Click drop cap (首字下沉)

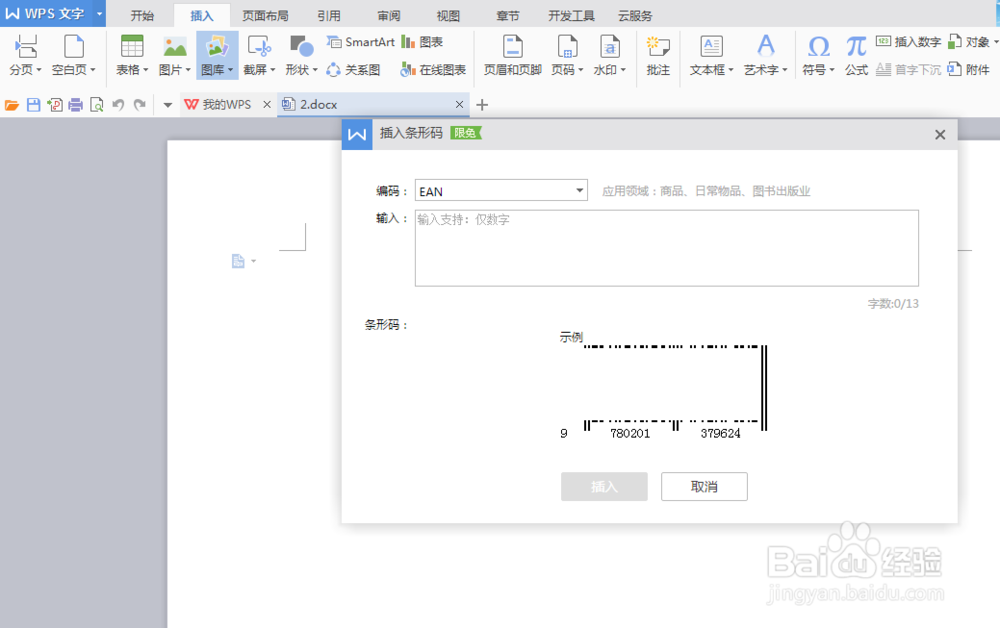pyautogui.click(x=908, y=69)
